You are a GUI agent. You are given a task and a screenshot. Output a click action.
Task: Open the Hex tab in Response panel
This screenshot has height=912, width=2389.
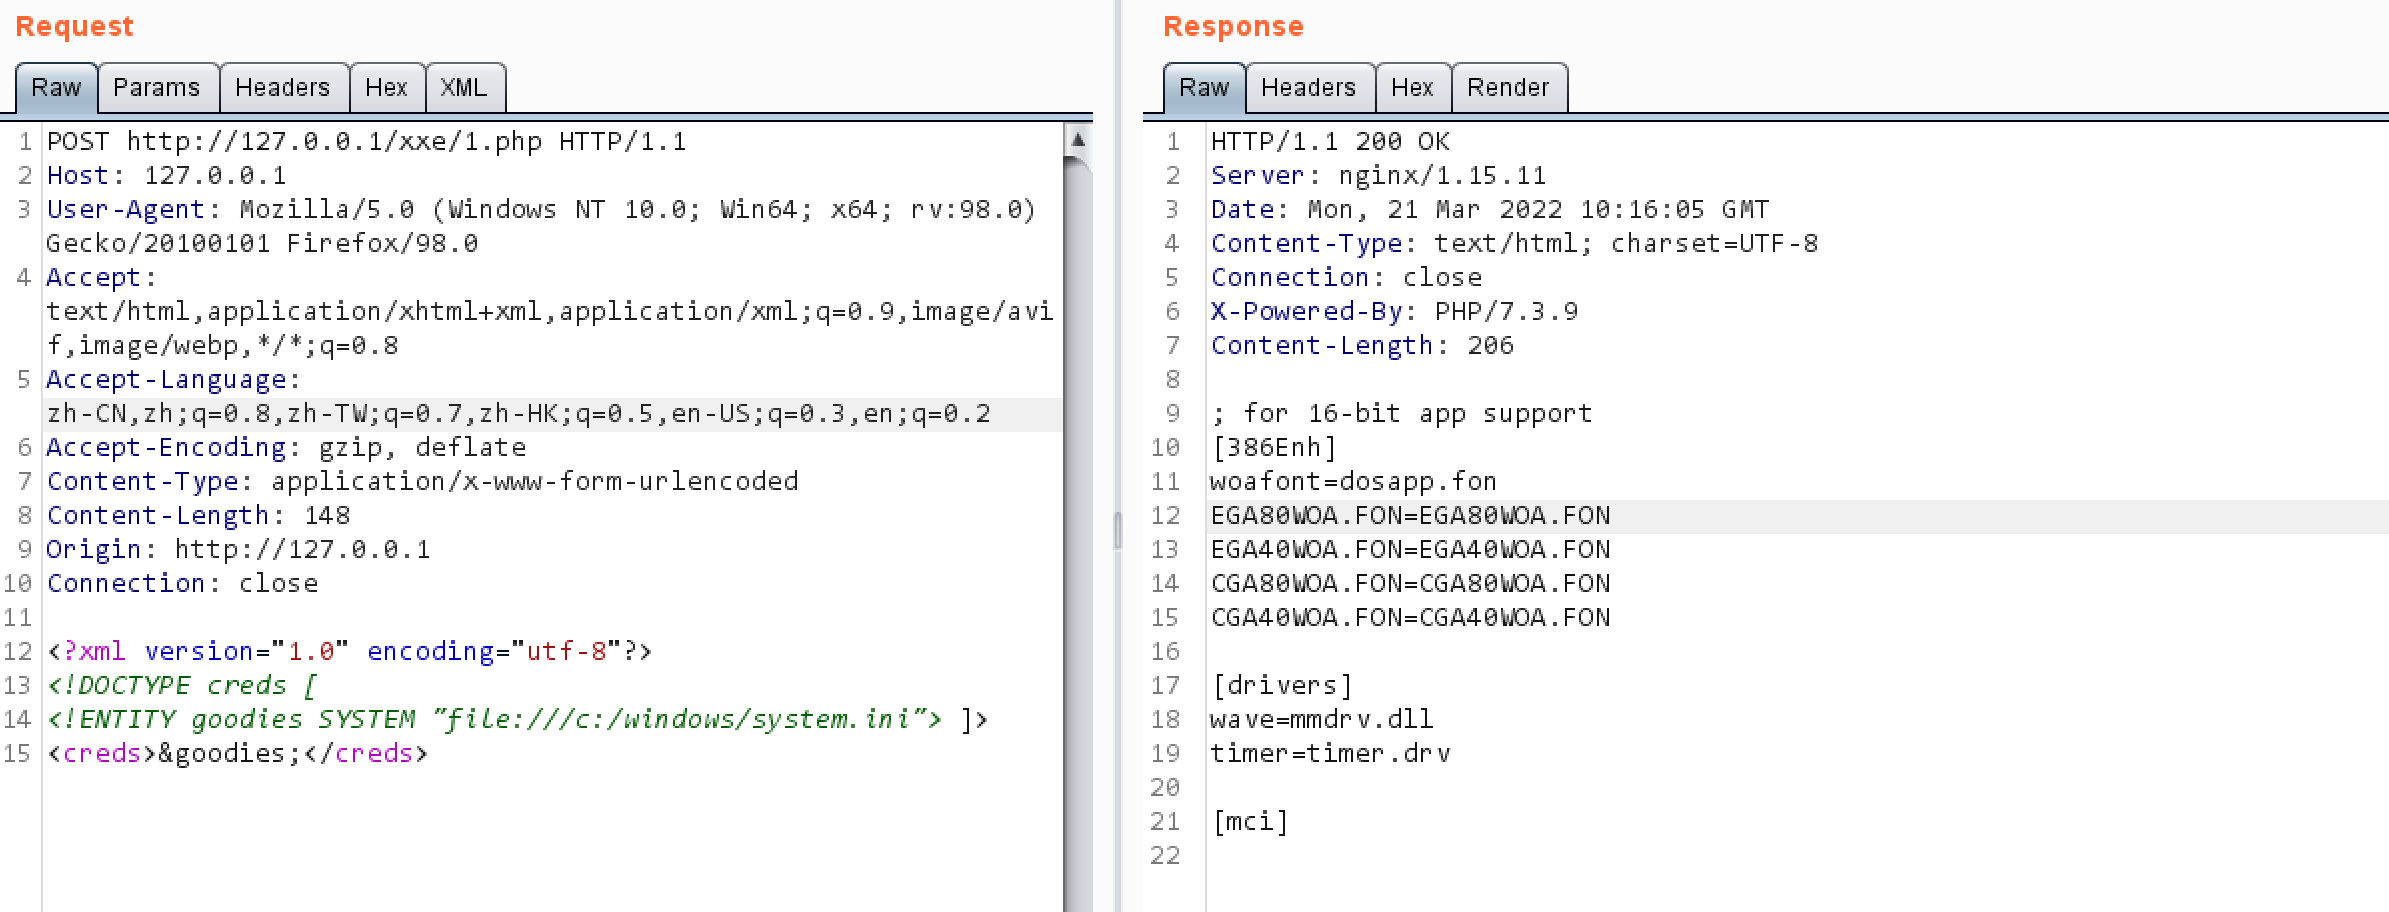click(x=1413, y=88)
